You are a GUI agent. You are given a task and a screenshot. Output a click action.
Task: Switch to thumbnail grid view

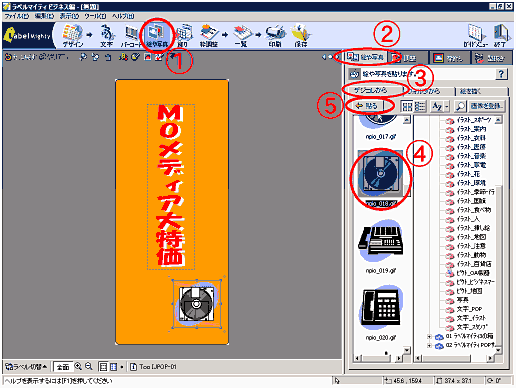(407, 106)
